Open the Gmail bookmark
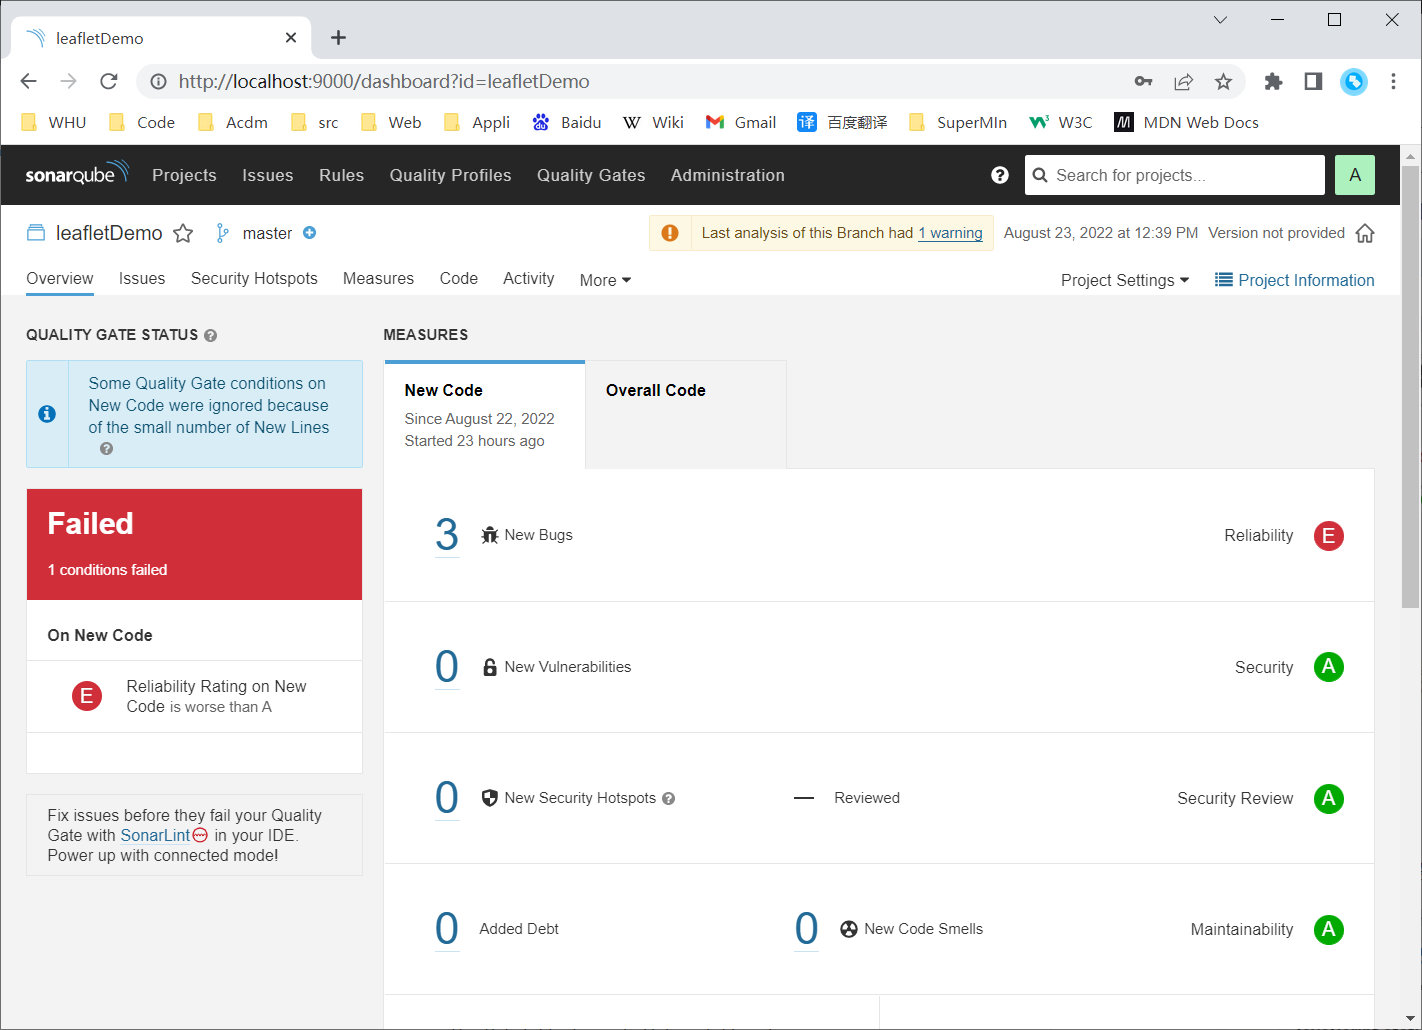 [x=741, y=122]
